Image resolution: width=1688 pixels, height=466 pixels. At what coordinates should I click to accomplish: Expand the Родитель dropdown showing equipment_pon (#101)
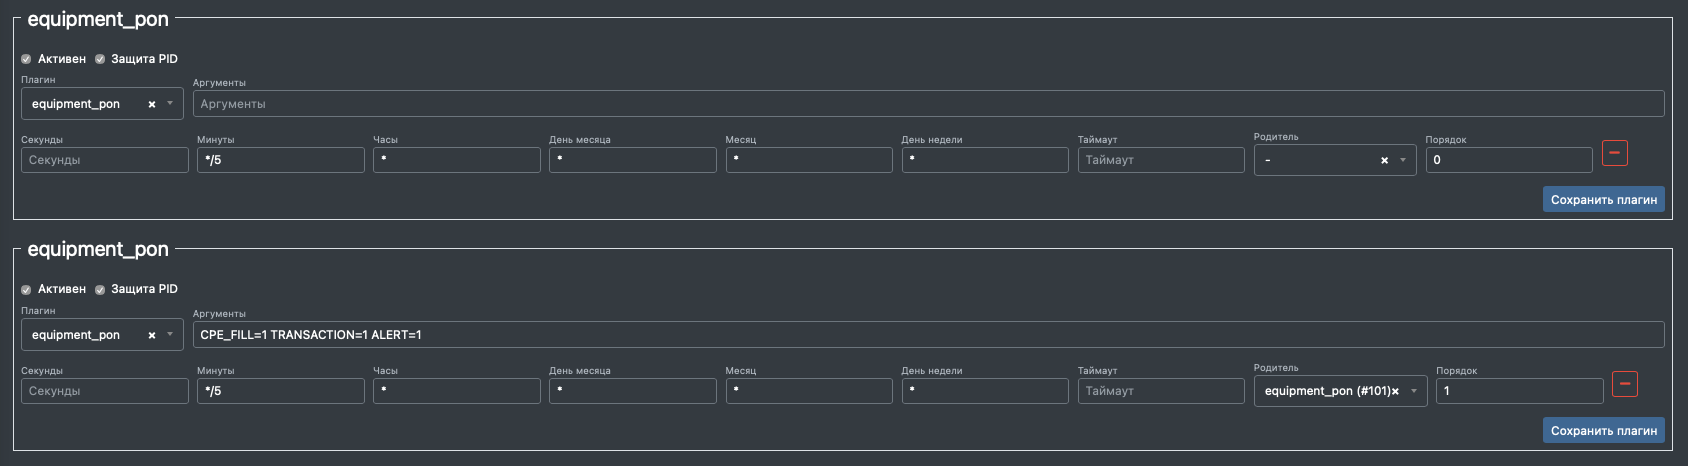(x=1414, y=391)
